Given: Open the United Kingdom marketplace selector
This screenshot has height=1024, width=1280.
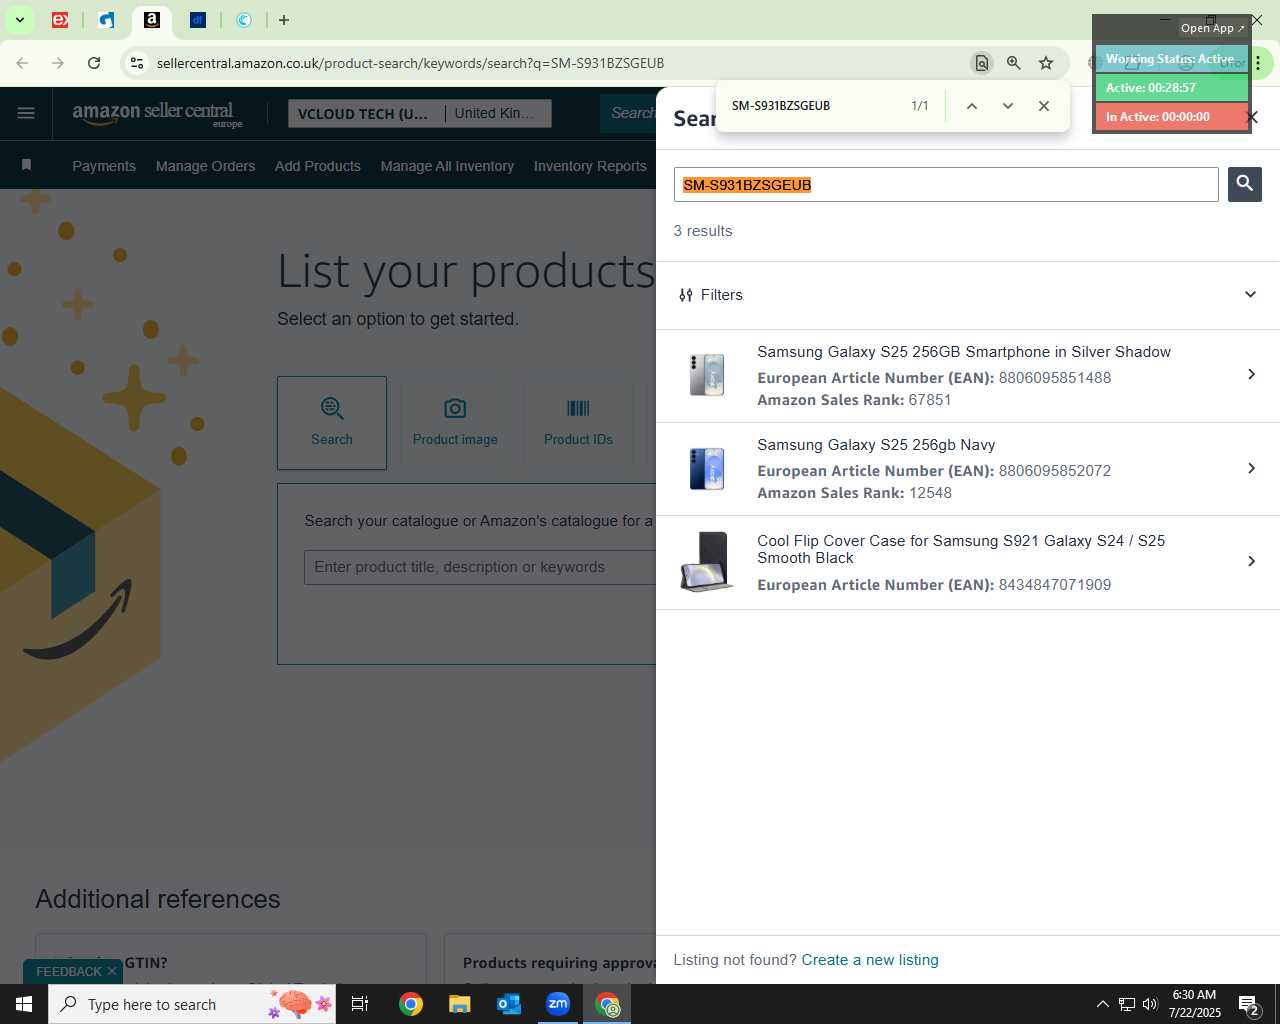Looking at the screenshot, I should (x=496, y=114).
